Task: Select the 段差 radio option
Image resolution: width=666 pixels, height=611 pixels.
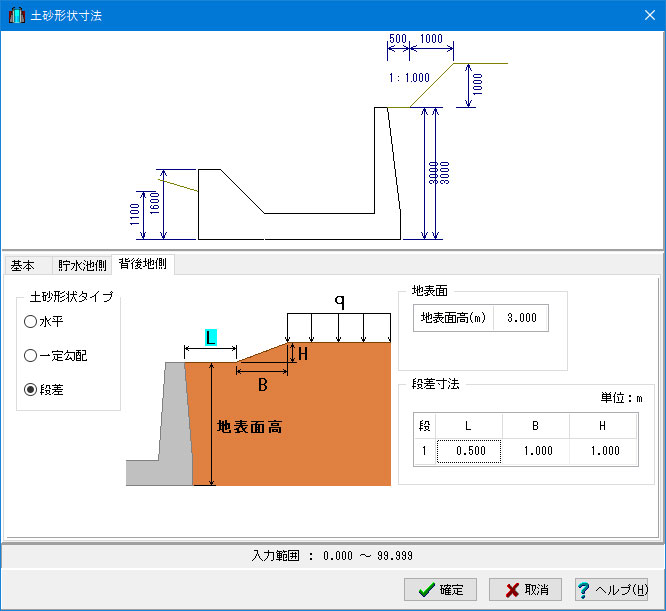Action: pos(44,389)
